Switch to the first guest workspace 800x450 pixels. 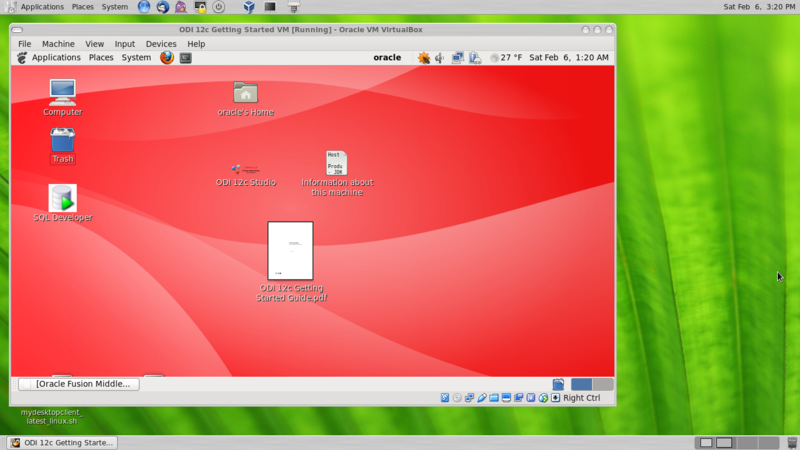(x=582, y=384)
